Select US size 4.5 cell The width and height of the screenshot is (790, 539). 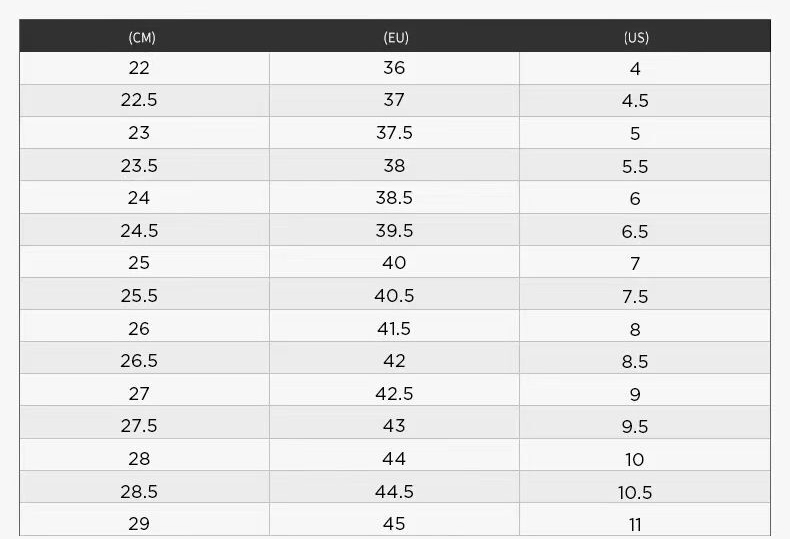(x=635, y=101)
